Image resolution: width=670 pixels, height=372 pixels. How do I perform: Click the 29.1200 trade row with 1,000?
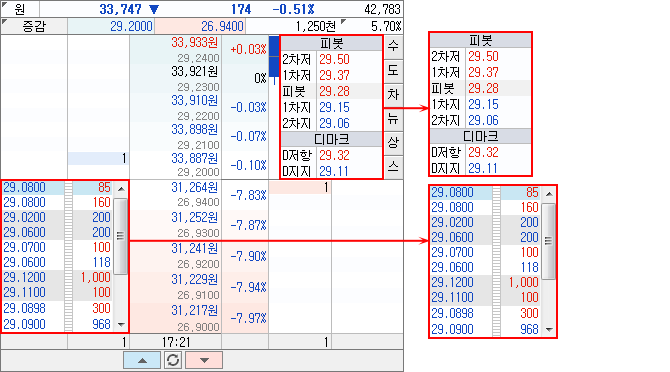tap(58, 278)
